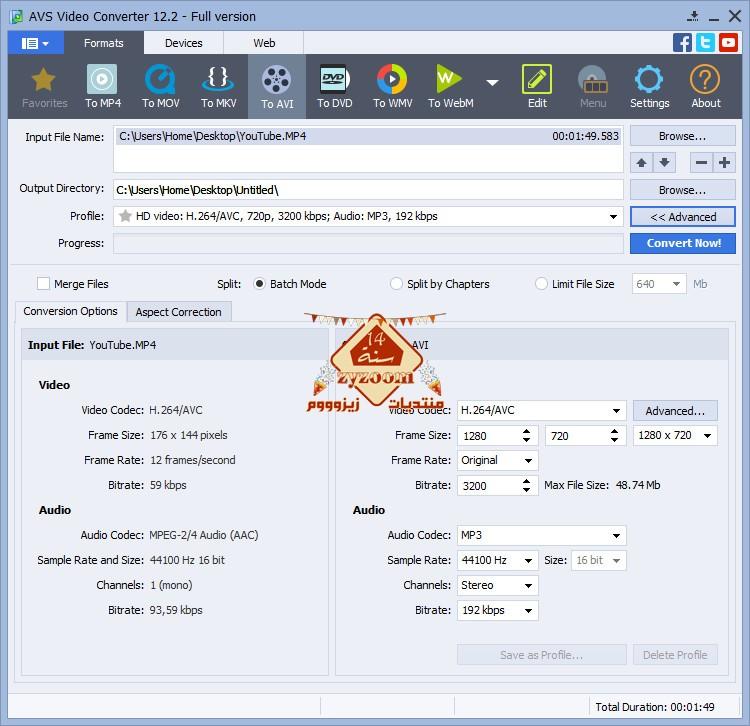Screen dimensions: 750x726
Task: Select the To AVI format icon
Action: coord(276,87)
